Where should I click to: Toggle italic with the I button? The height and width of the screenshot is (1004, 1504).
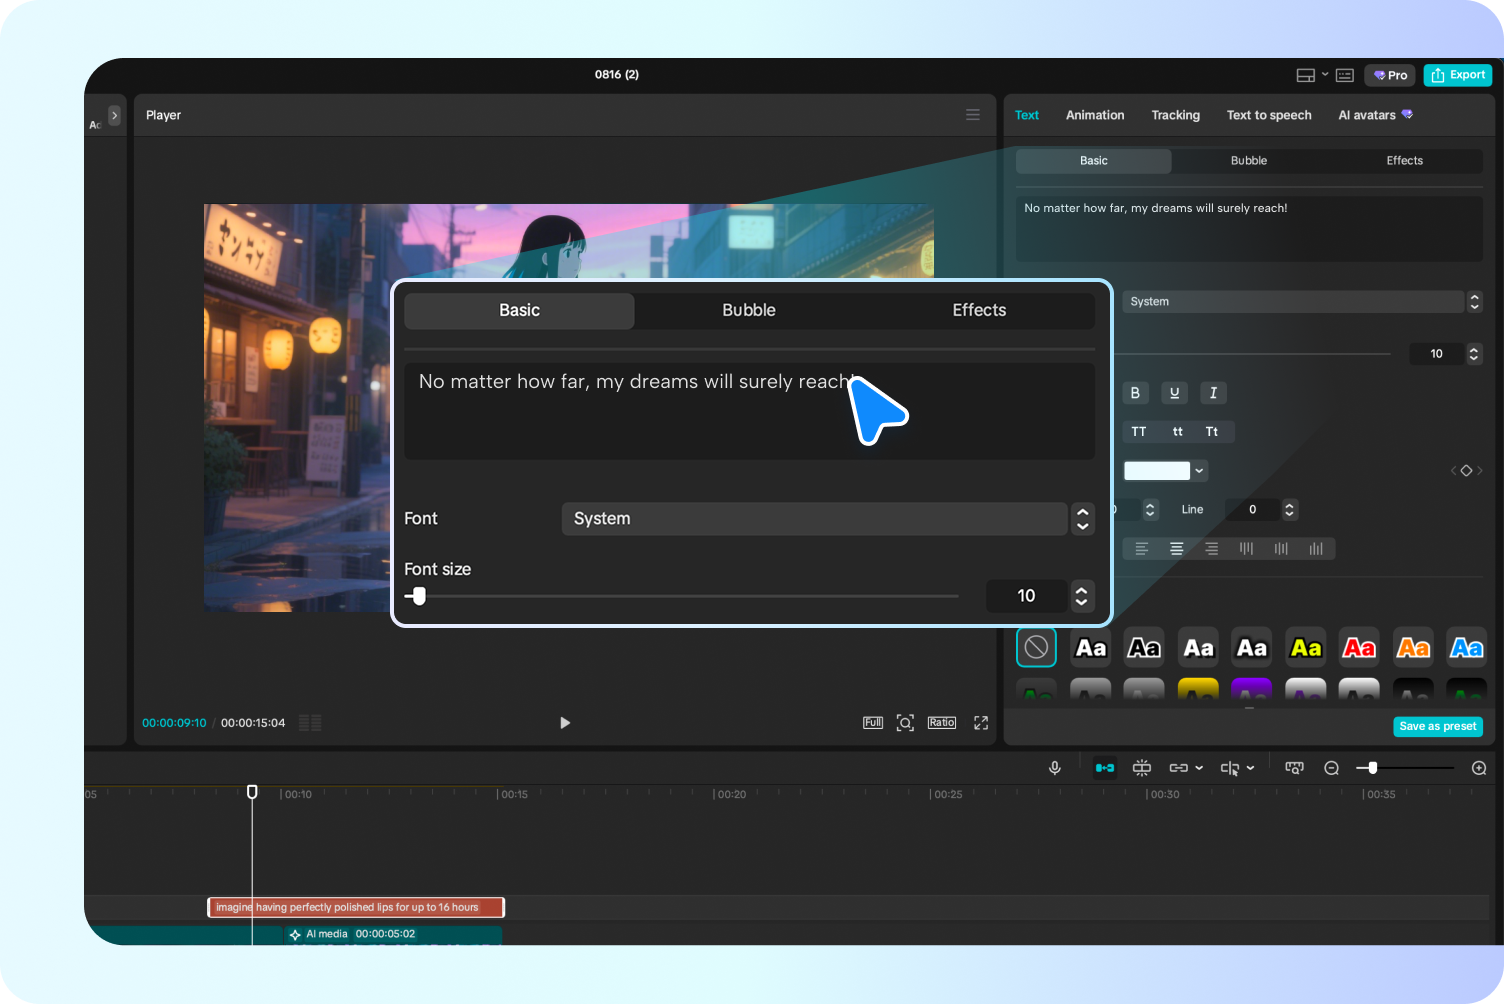[x=1213, y=393]
